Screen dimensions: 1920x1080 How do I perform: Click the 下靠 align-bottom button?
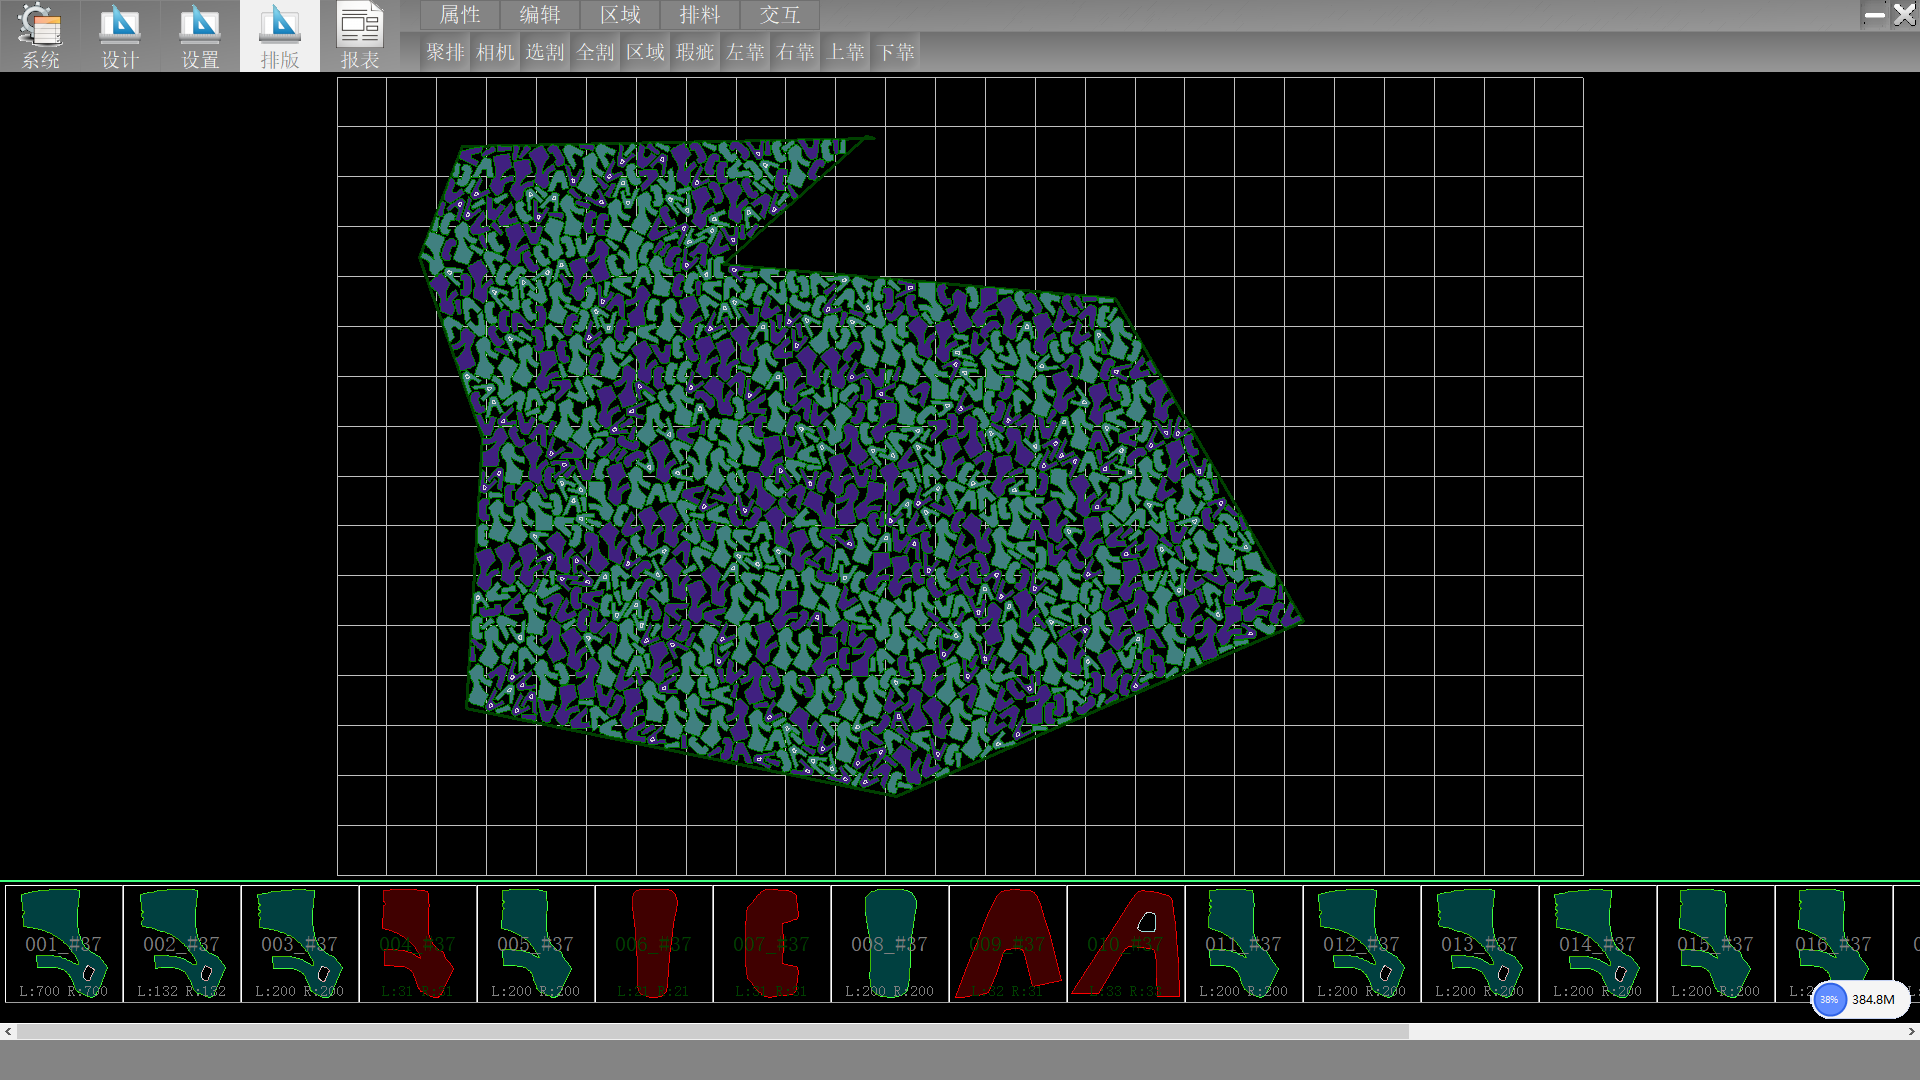896,52
